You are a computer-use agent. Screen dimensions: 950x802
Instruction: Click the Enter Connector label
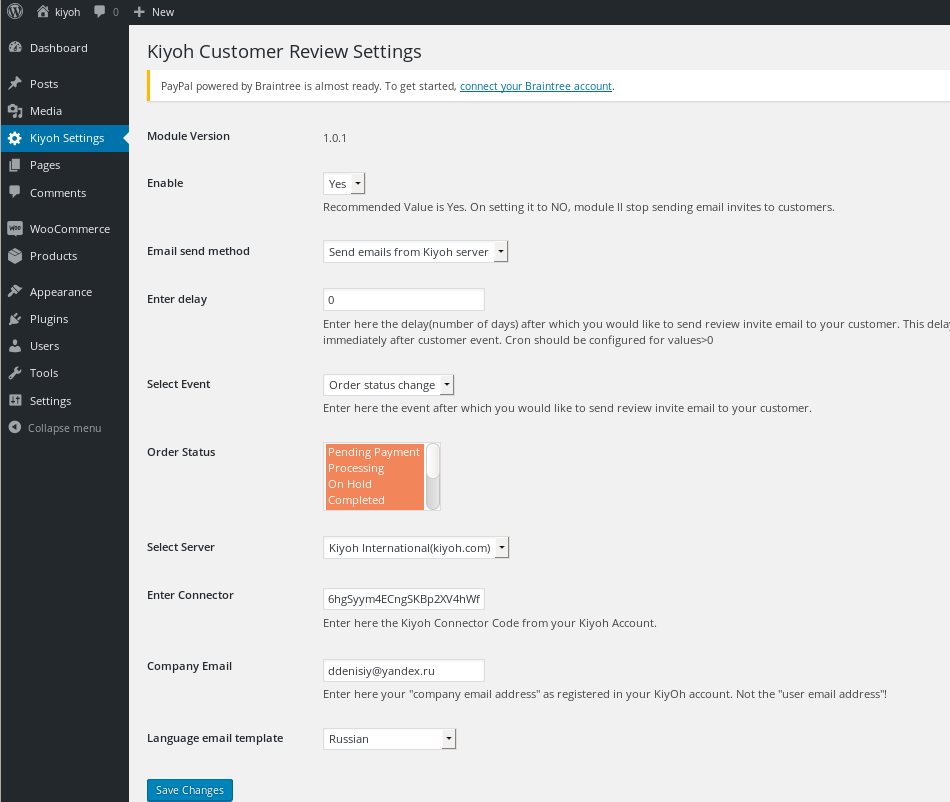click(190, 595)
